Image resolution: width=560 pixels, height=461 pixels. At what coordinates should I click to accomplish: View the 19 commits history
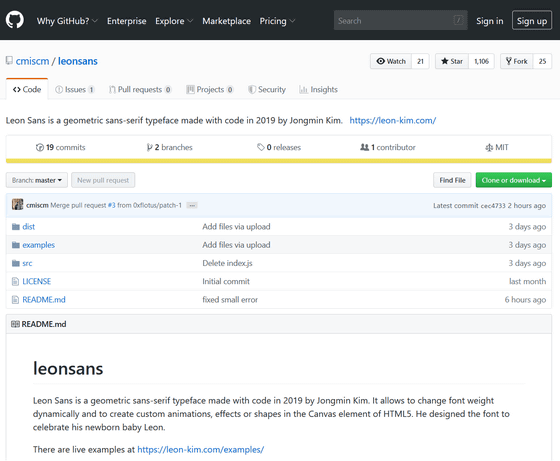coord(60,147)
